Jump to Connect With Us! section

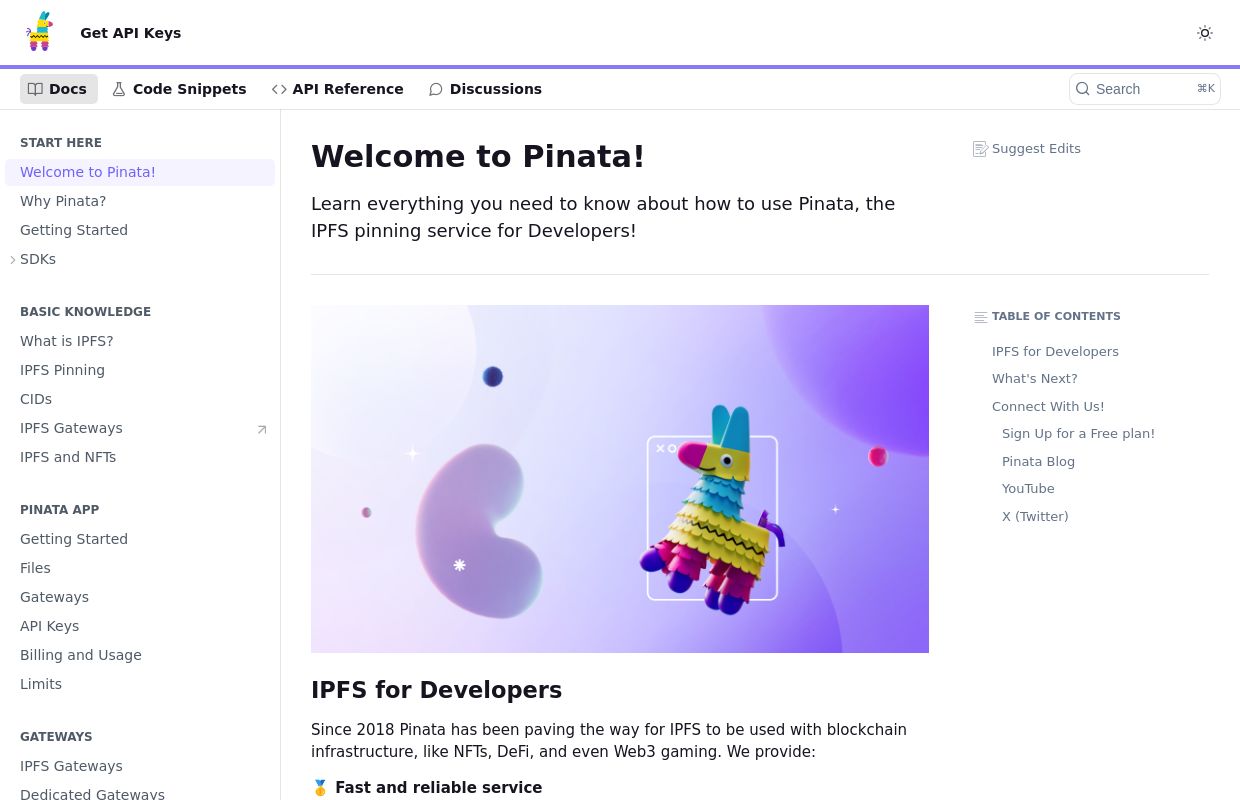click(1048, 407)
